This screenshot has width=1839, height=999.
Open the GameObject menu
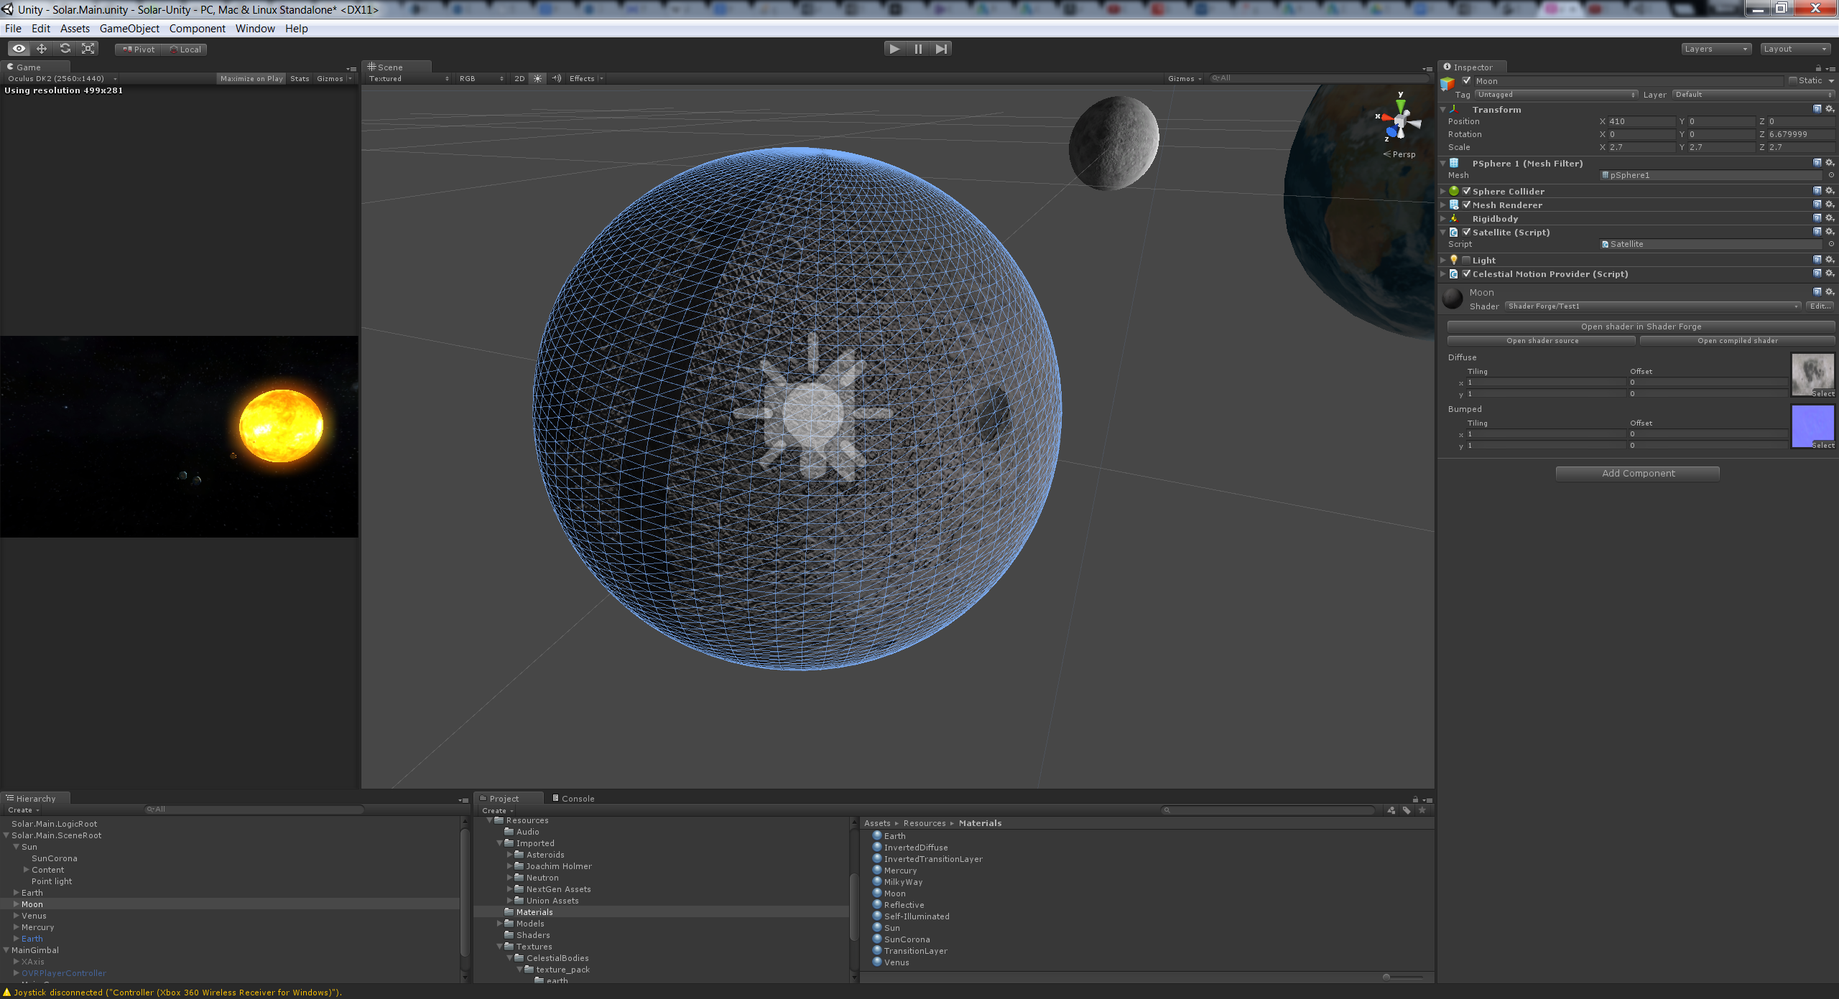click(129, 29)
